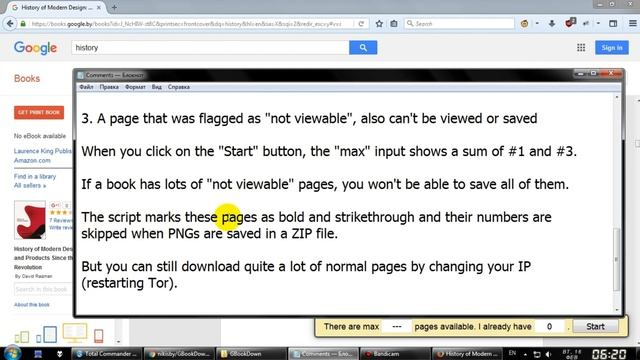
Task: Click the Search in this book field
Action: pyautogui.click(x=43, y=289)
